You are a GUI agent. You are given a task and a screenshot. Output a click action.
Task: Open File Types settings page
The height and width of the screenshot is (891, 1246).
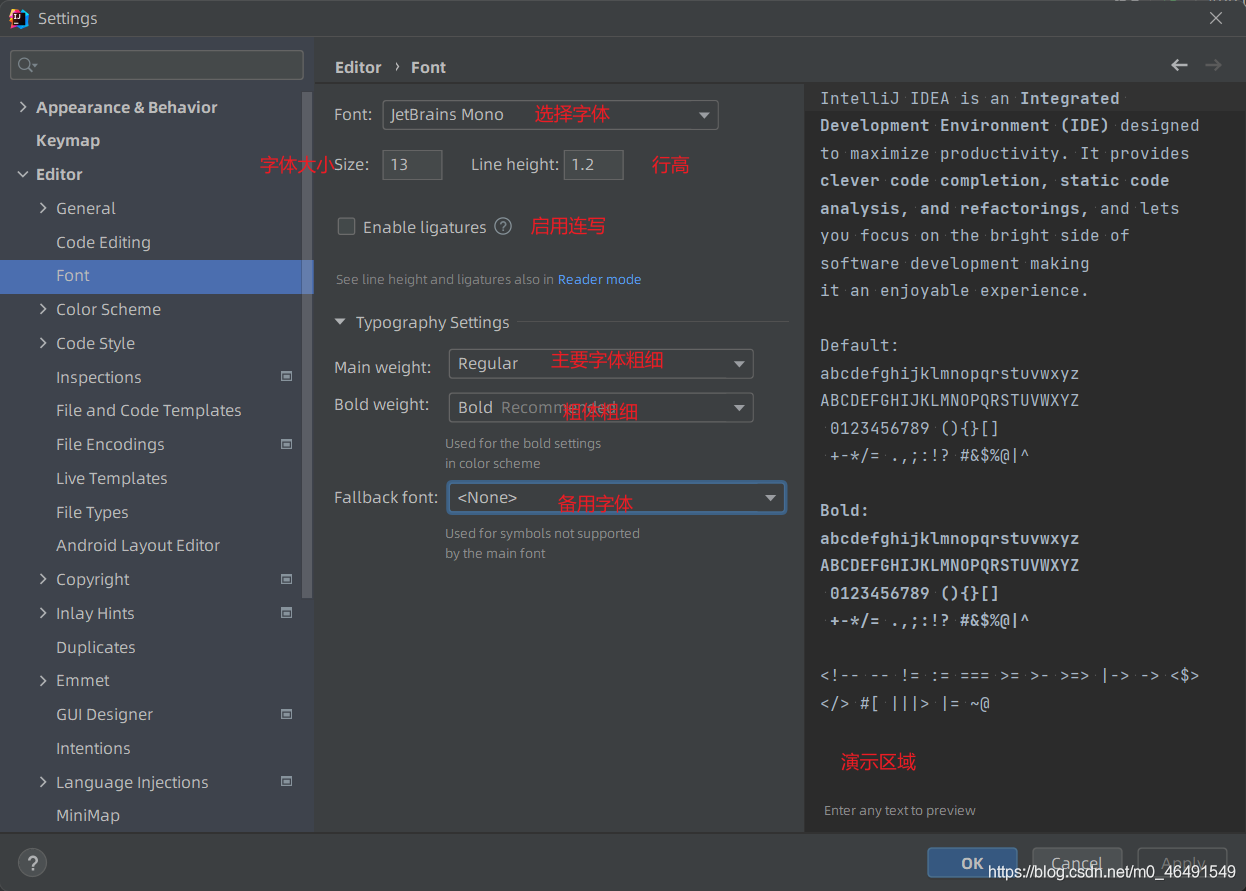click(x=92, y=512)
